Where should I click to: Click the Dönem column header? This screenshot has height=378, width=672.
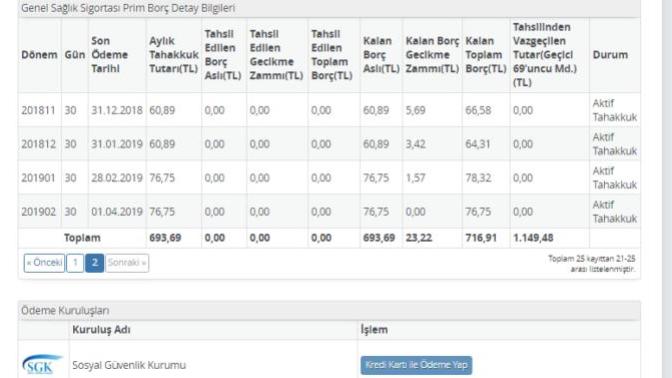[x=39, y=55]
